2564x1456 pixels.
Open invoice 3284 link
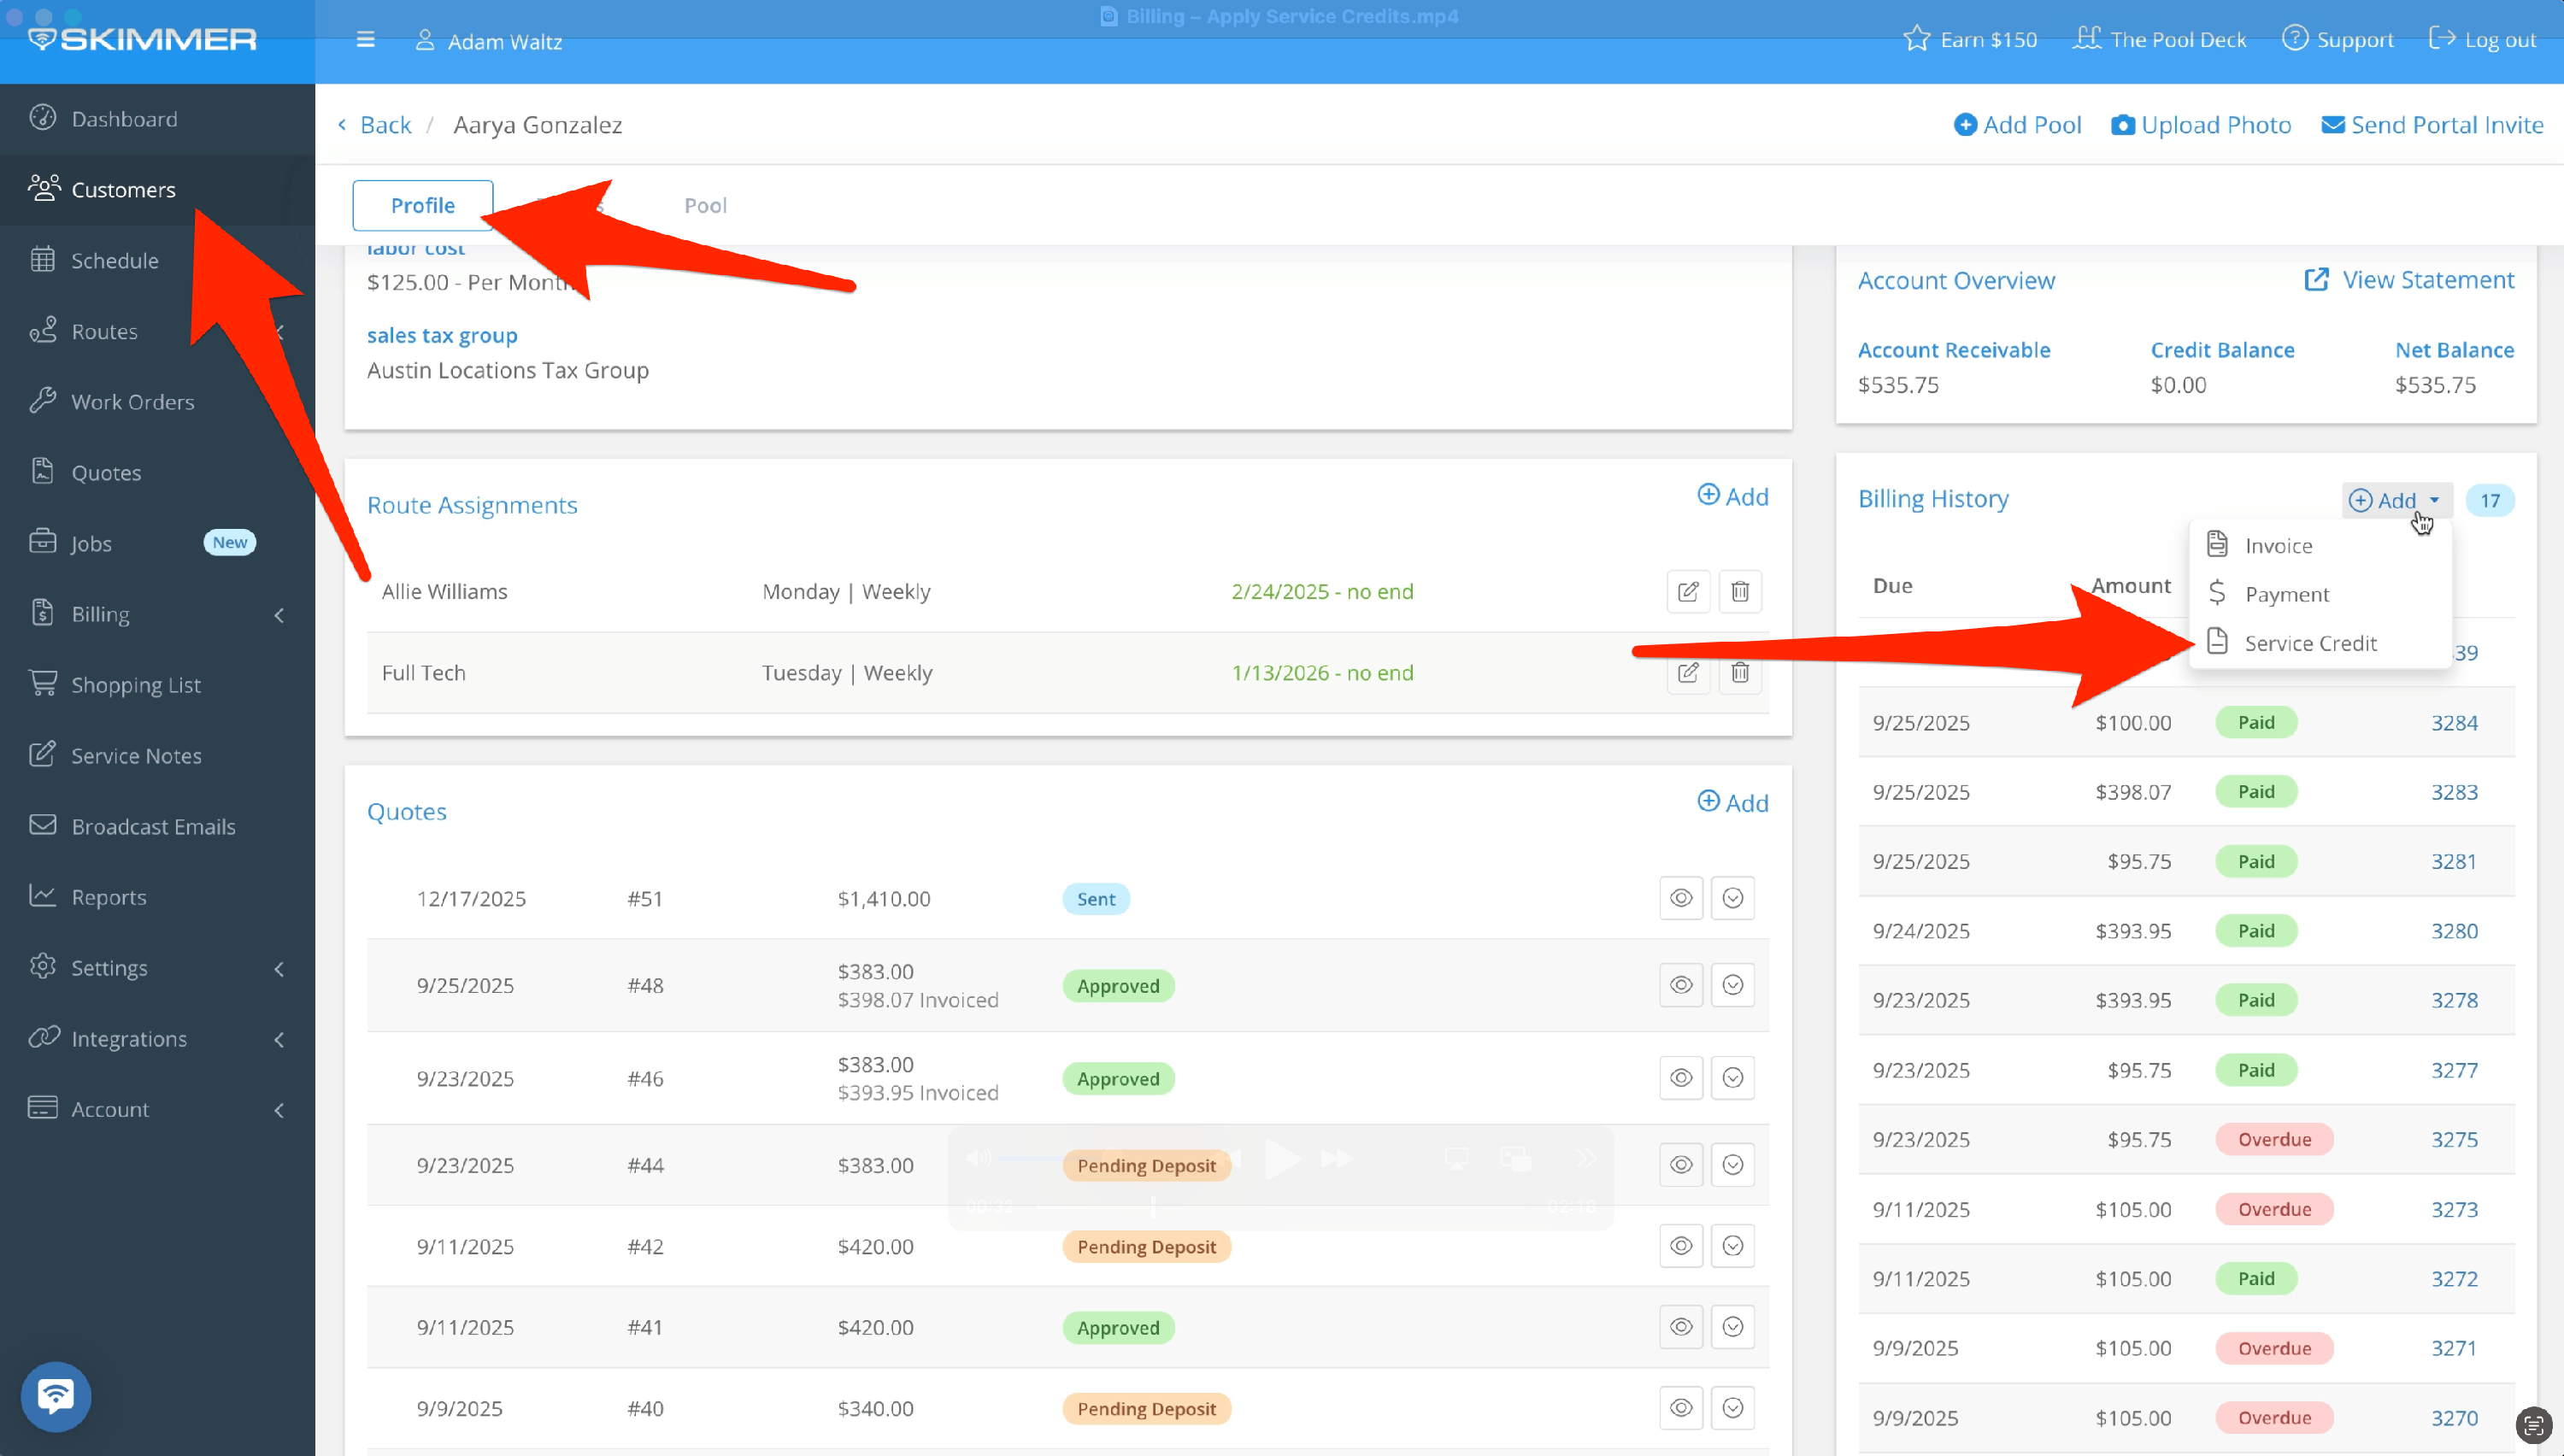pyautogui.click(x=2454, y=722)
